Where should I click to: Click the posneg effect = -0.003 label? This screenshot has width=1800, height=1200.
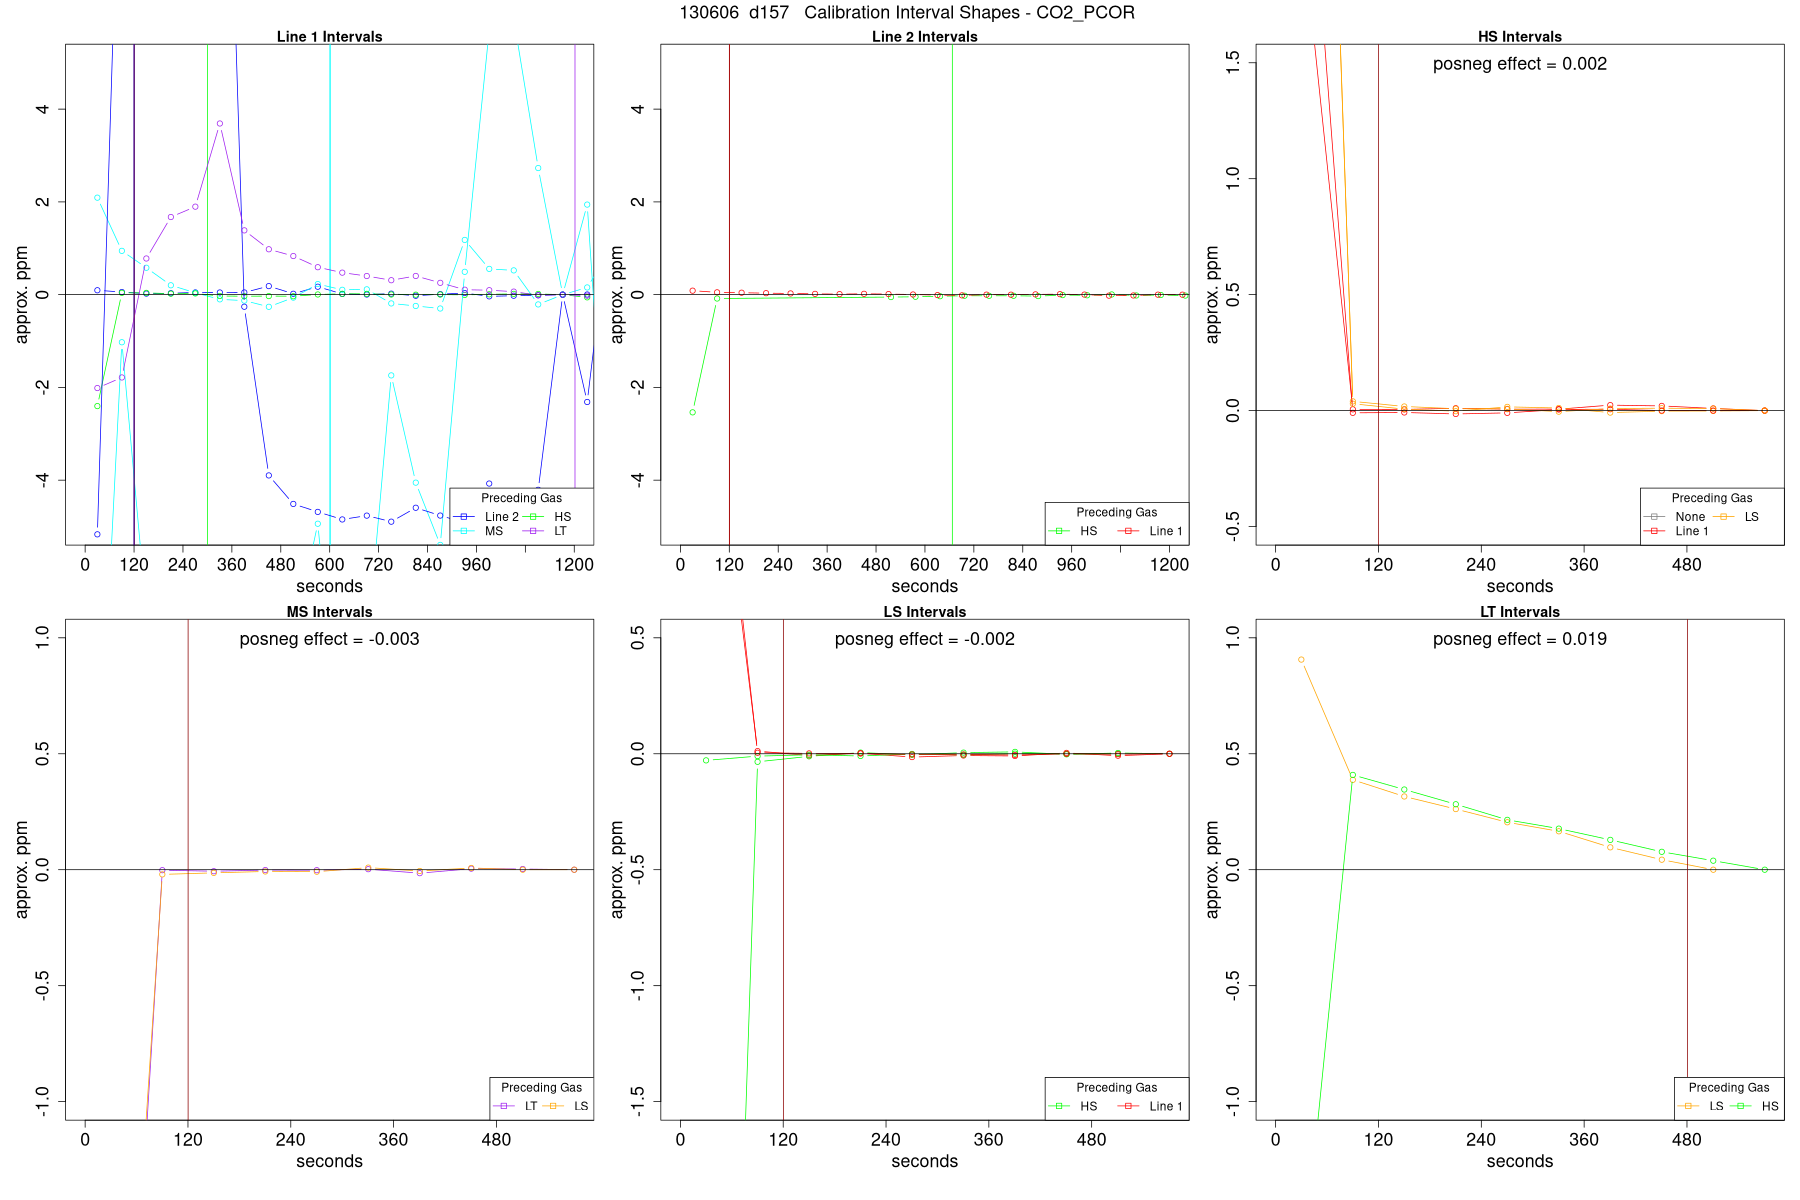(329, 639)
